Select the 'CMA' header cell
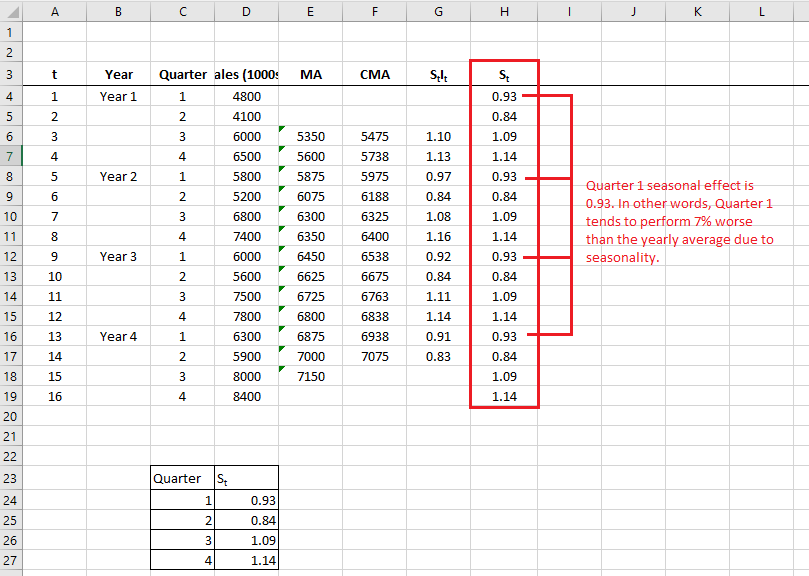Viewport: 809px width, 576px height. pos(374,75)
